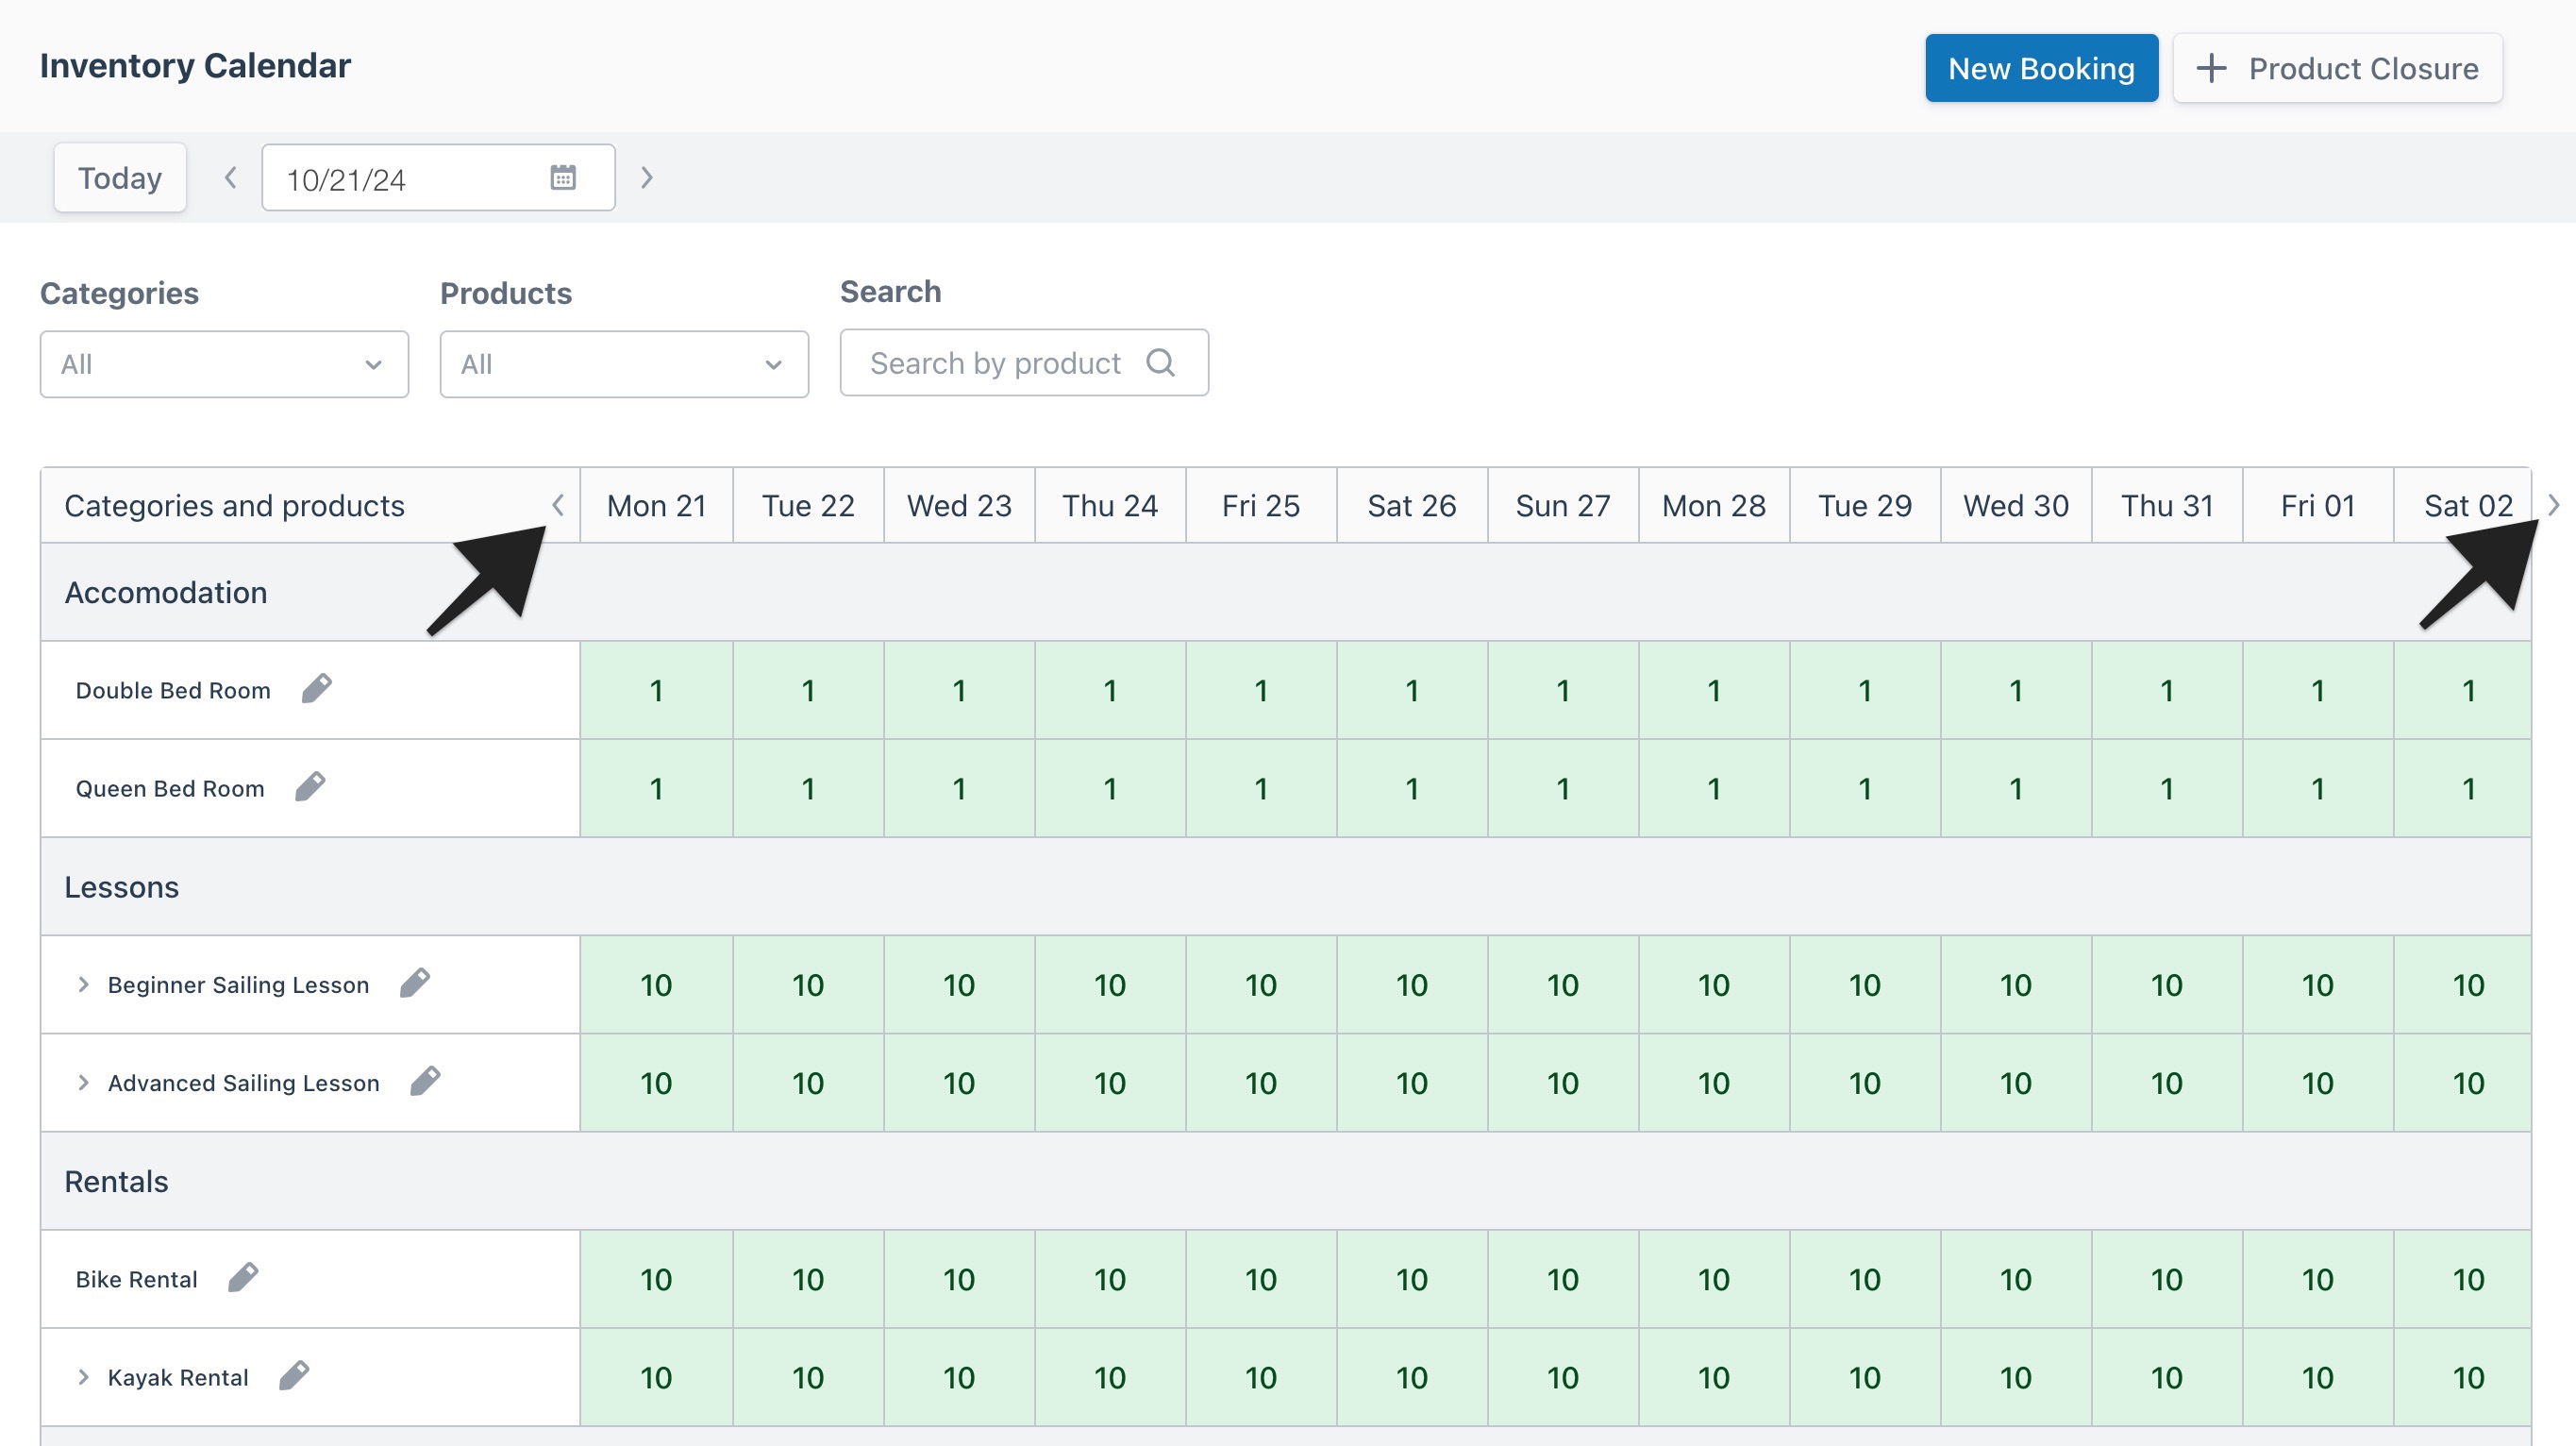Edit Beginner Sailing Lesson with pencil icon
Screen dimensions: 2576x1446
[x=415, y=983]
